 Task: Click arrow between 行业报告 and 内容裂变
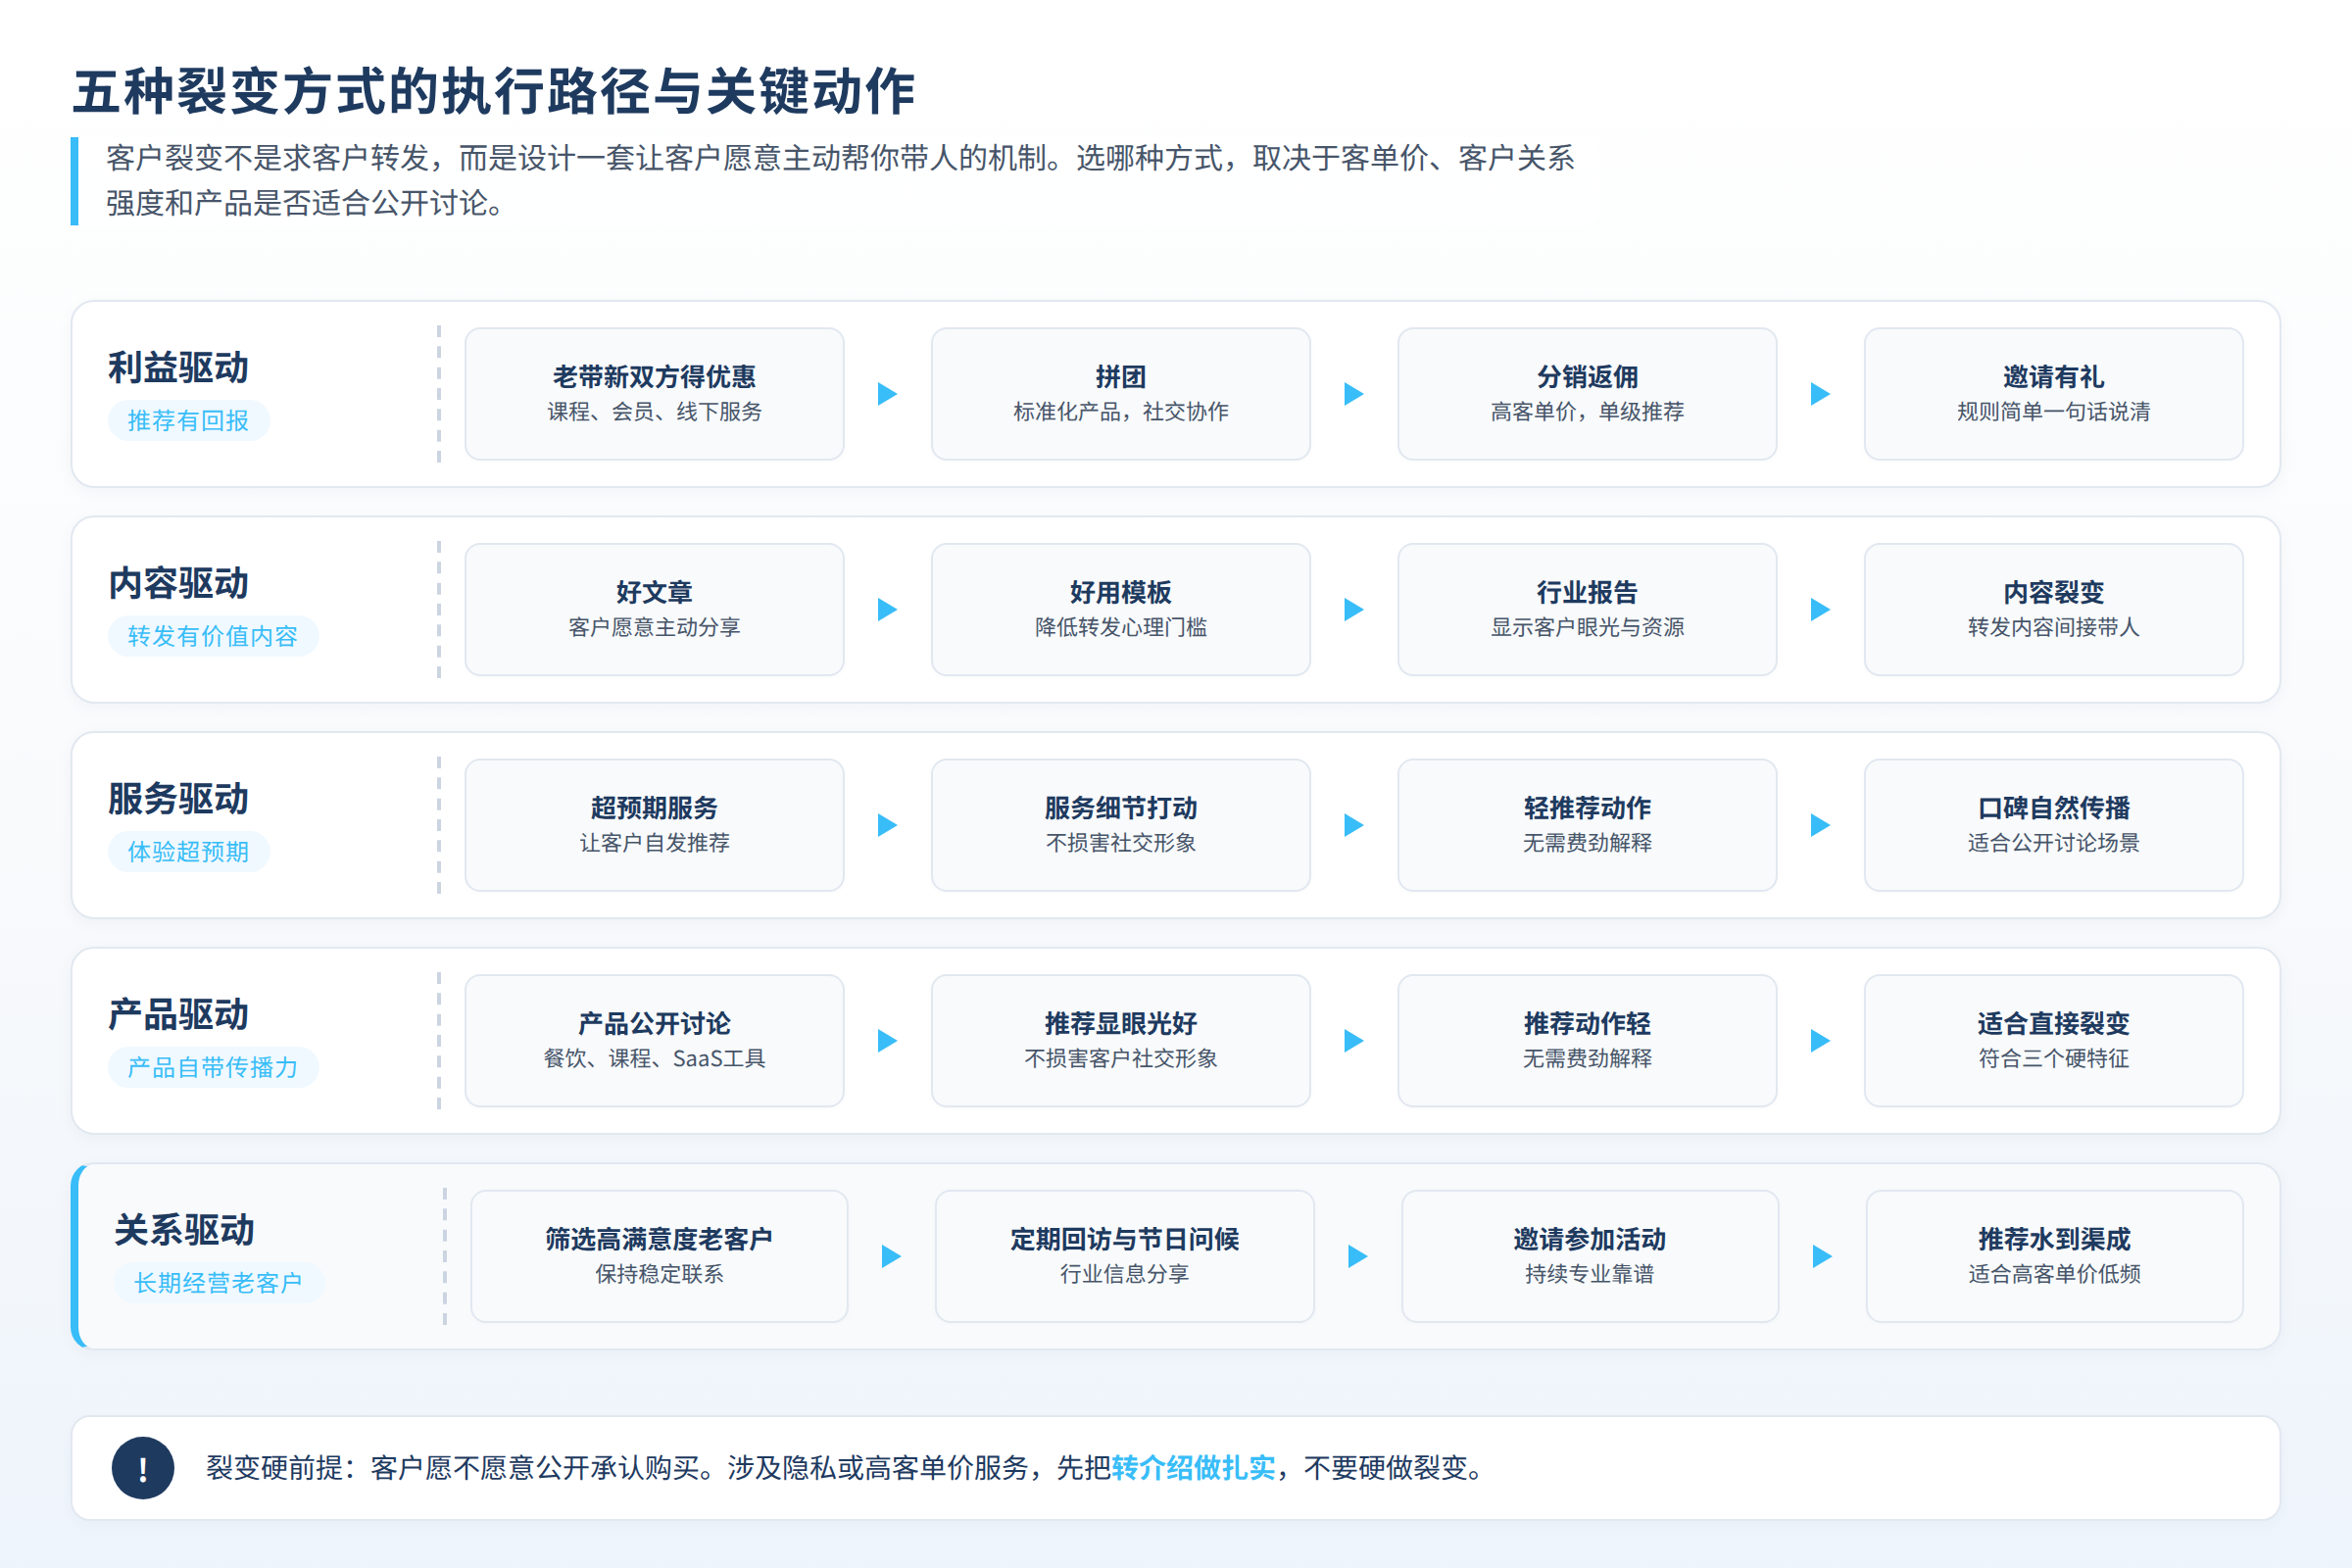click(1820, 610)
